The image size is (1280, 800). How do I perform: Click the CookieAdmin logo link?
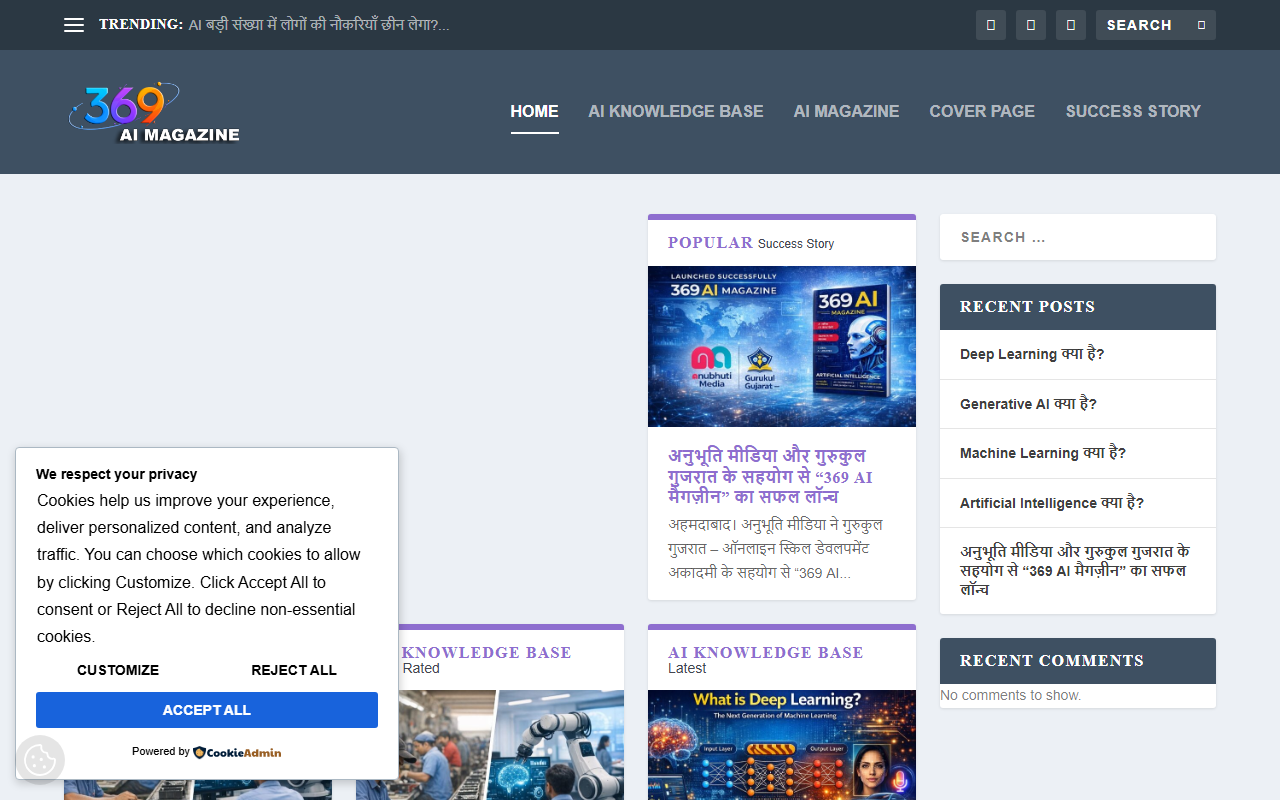point(237,752)
